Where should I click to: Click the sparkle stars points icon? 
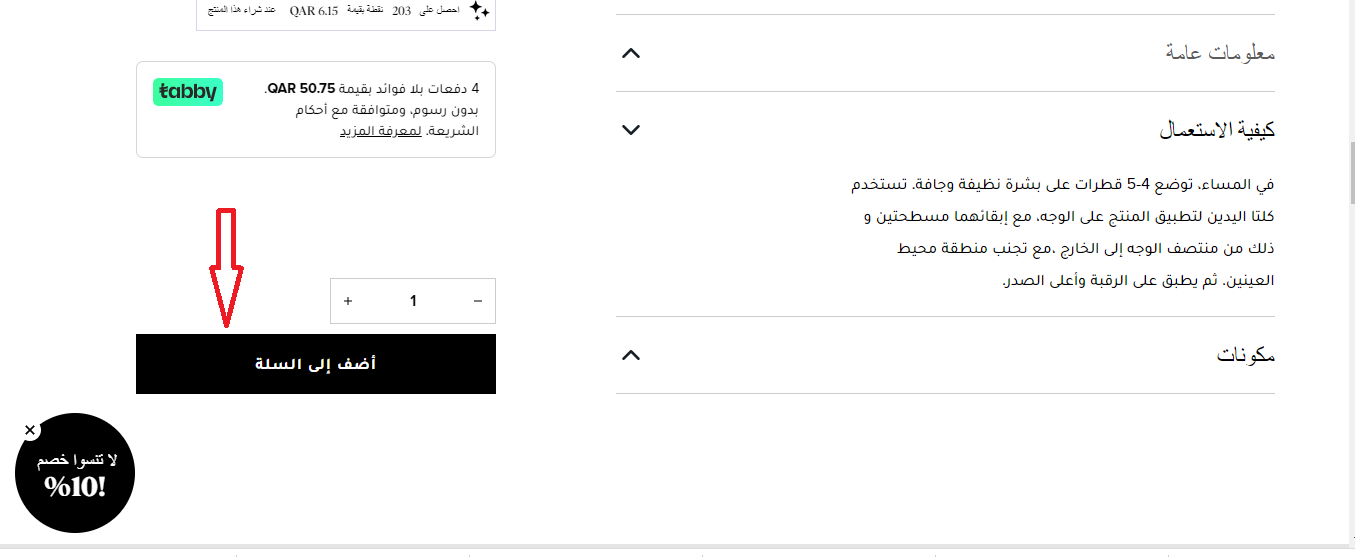[479, 11]
